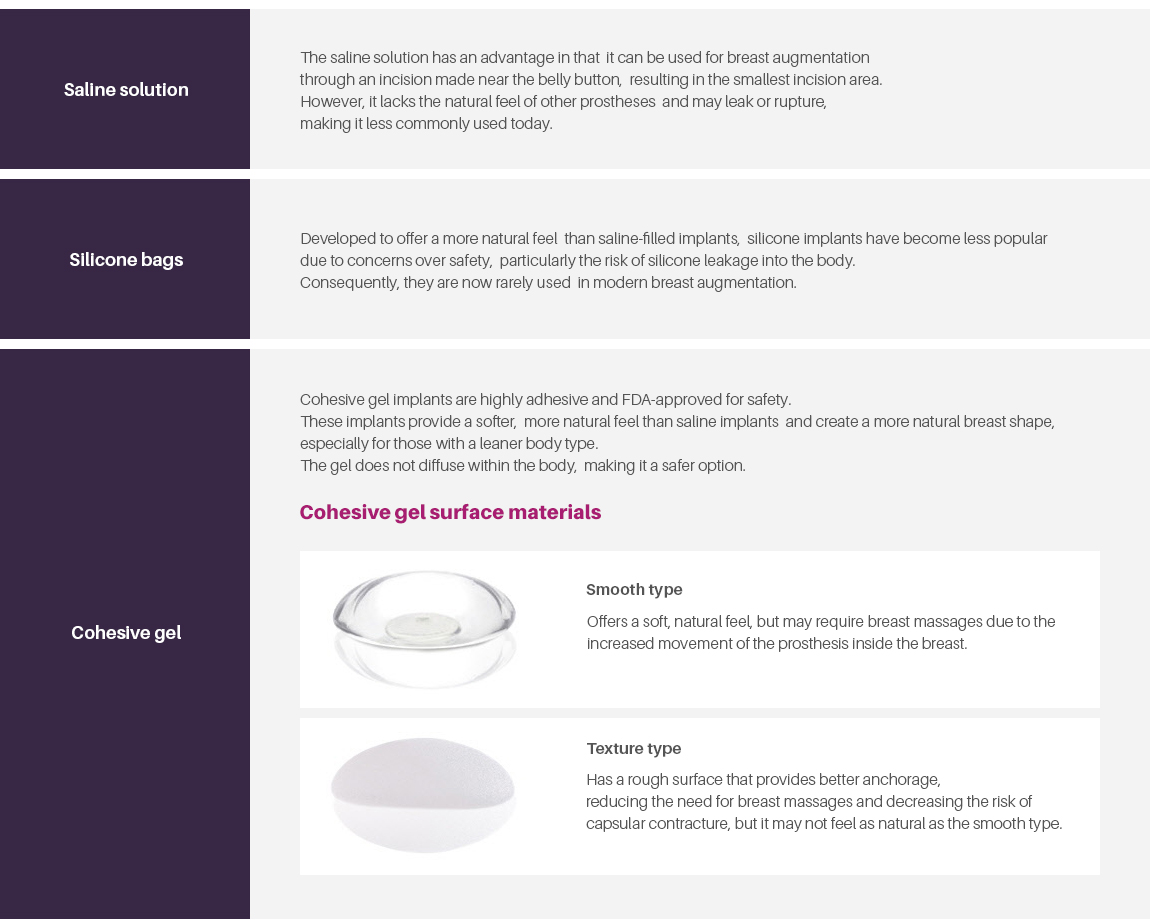Click the Cohesive gel surface materials heading
The width and height of the screenshot is (1150, 922).
click(x=450, y=512)
